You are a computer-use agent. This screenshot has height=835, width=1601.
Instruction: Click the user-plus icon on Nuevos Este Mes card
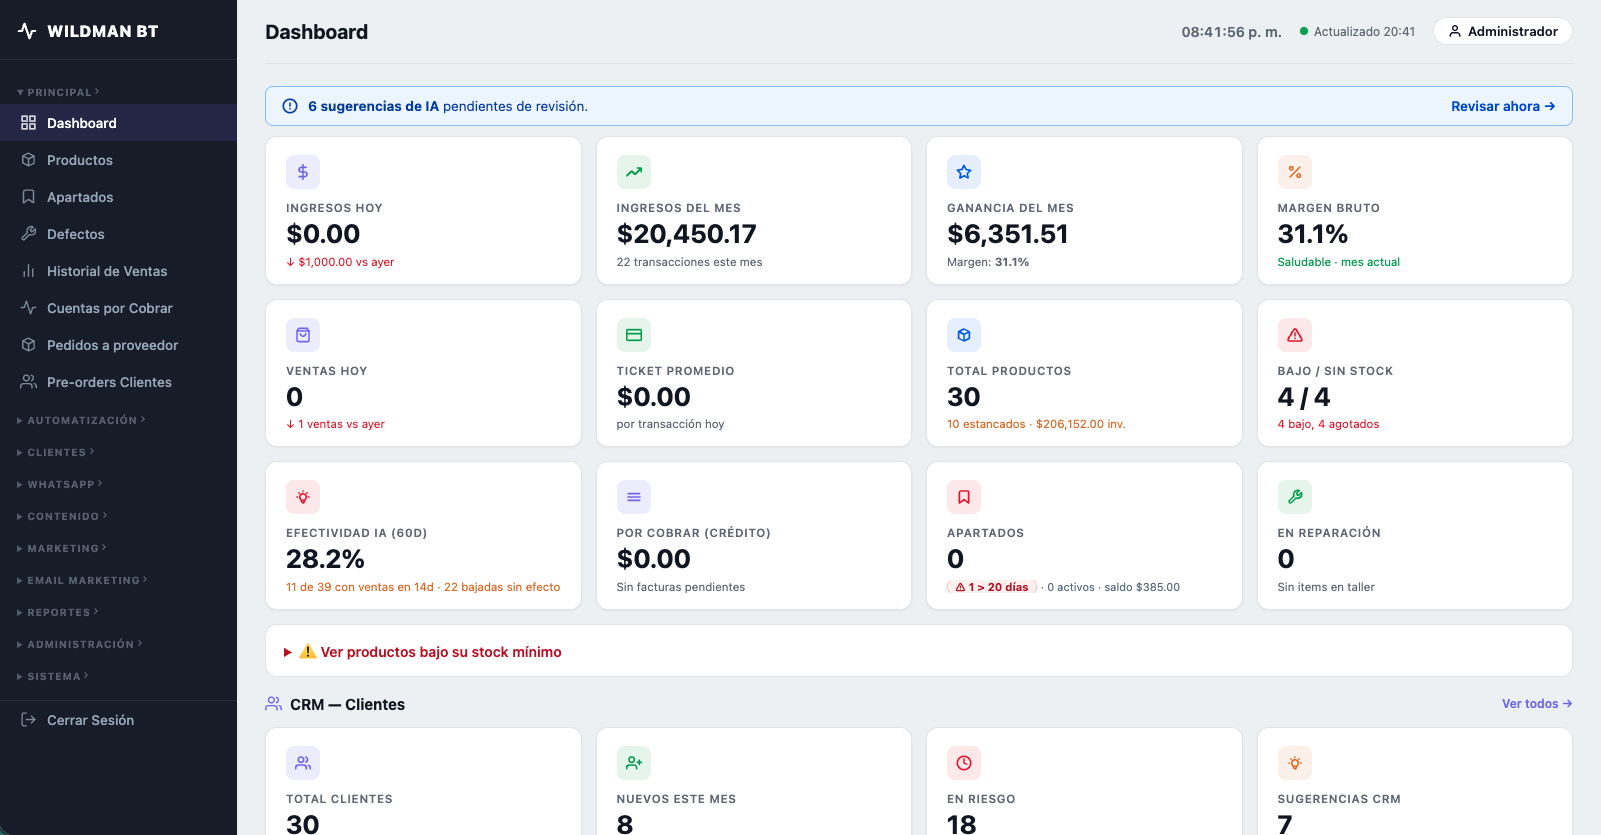pyautogui.click(x=634, y=763)
